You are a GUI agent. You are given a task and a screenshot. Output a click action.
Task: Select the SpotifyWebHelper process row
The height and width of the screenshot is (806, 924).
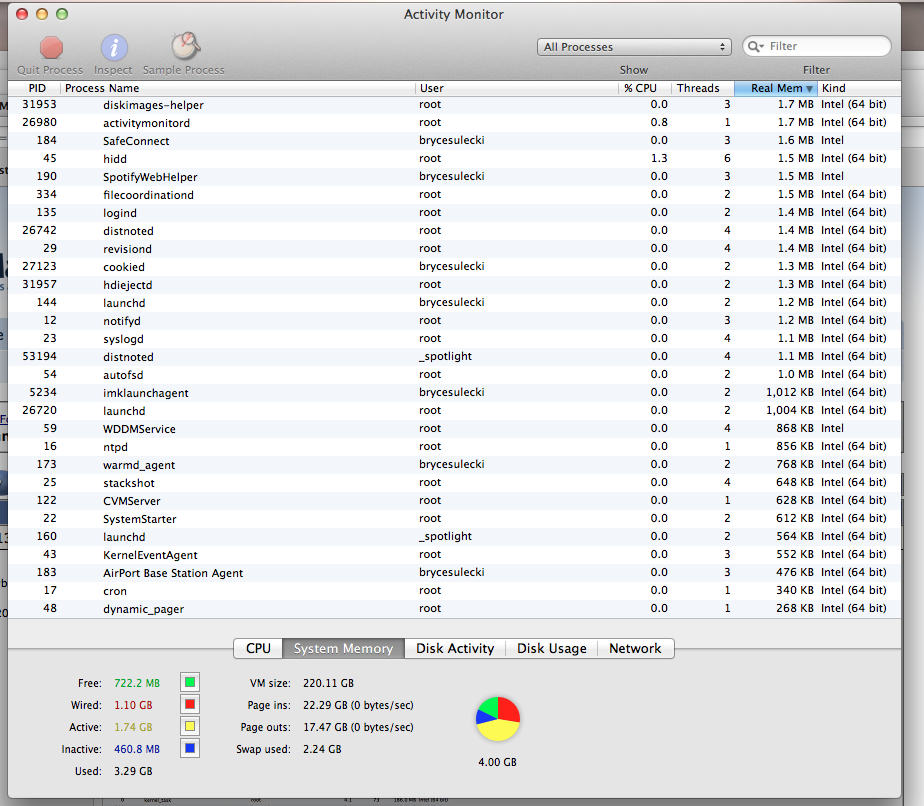pyautogui.click(x=454, y=177)
